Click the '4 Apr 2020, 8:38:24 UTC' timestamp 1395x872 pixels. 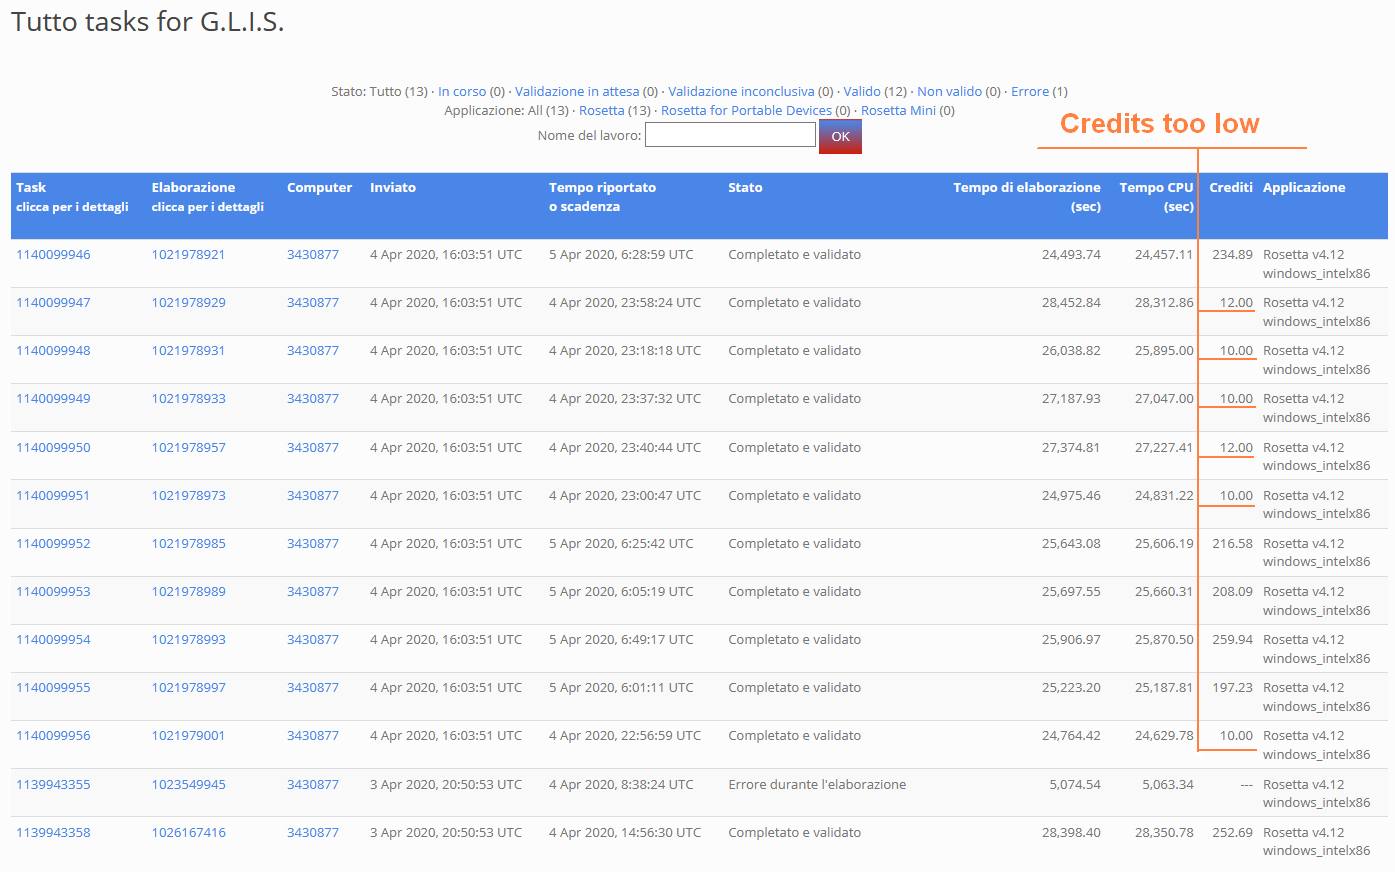[621, 784]
